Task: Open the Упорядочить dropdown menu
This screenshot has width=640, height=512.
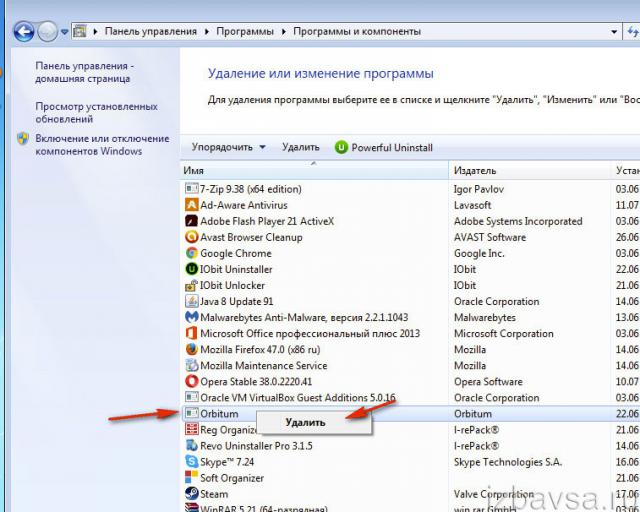Action: pos(229,147)
